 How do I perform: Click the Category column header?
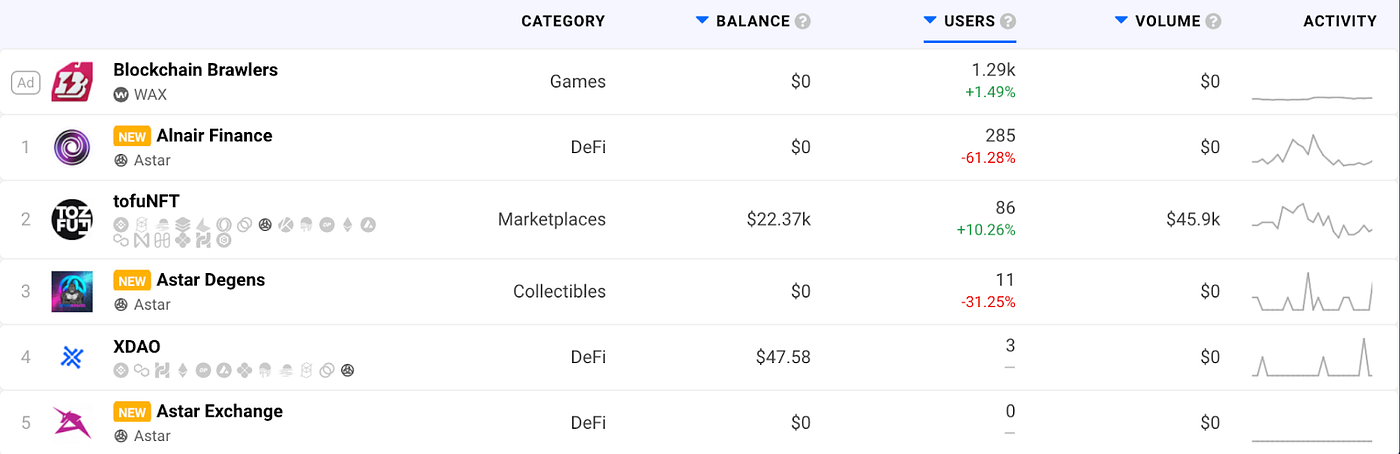click(563, 21)
